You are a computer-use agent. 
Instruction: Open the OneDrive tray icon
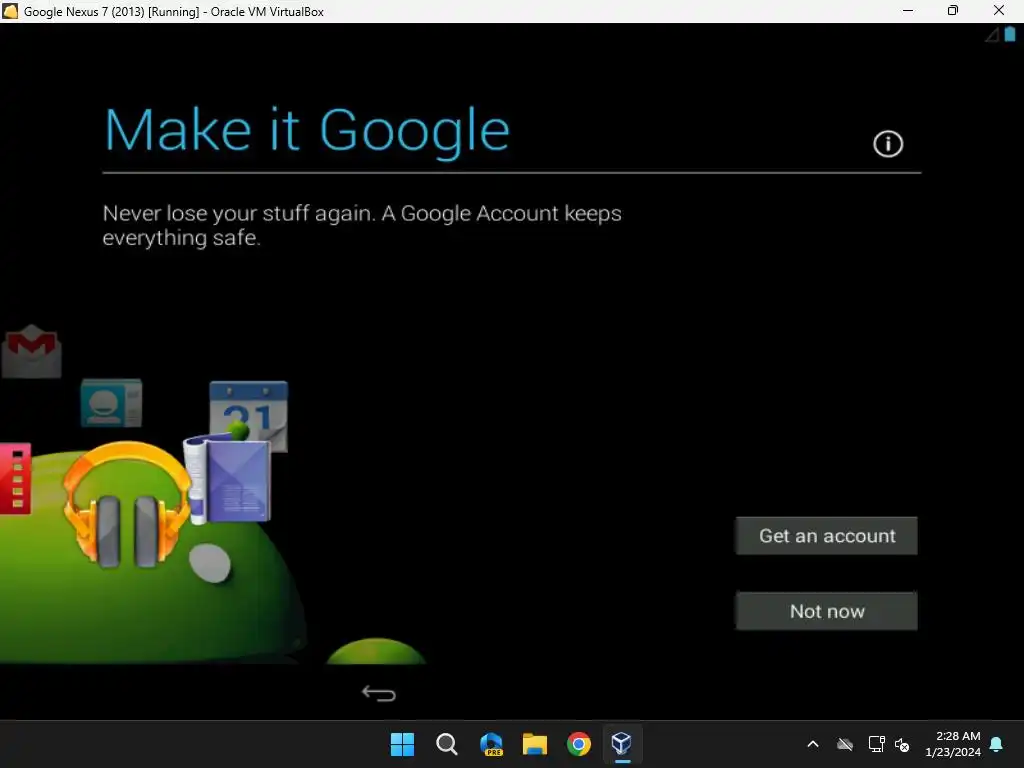(x=845, y=744)
